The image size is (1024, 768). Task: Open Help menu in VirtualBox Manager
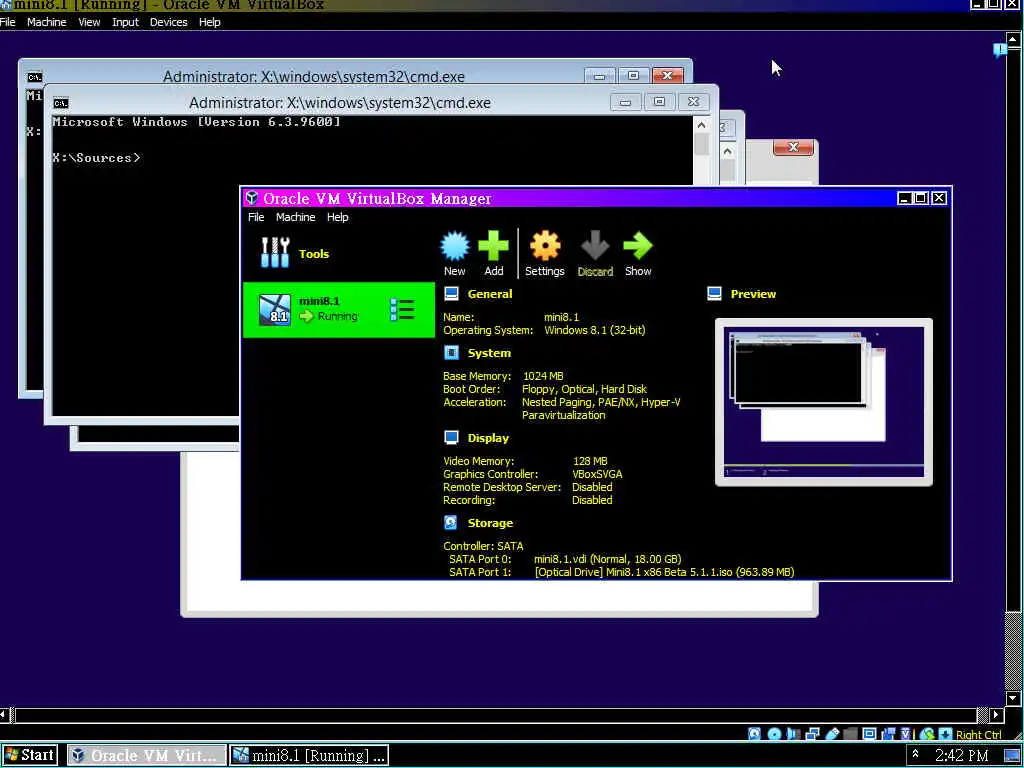(x=338, y=217)
